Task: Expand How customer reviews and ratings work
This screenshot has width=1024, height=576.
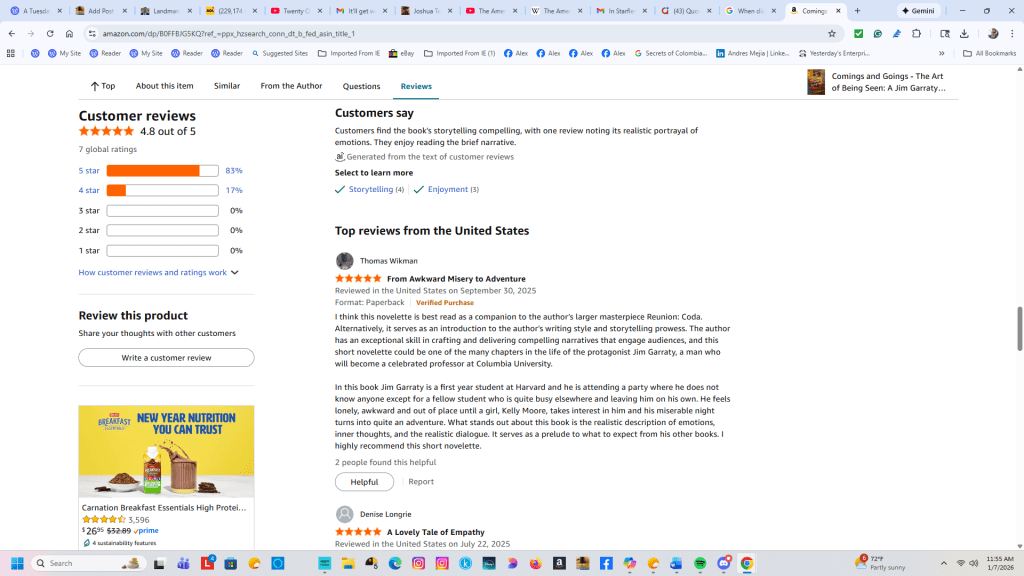Action: [158, 272]
